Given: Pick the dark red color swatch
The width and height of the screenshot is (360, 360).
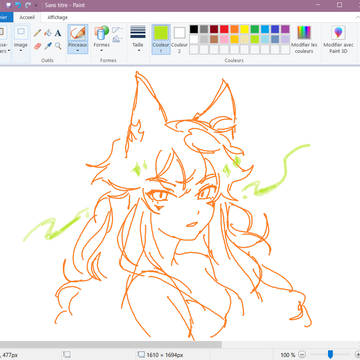Looking at the screenshot, I should [x=214, y=29].
